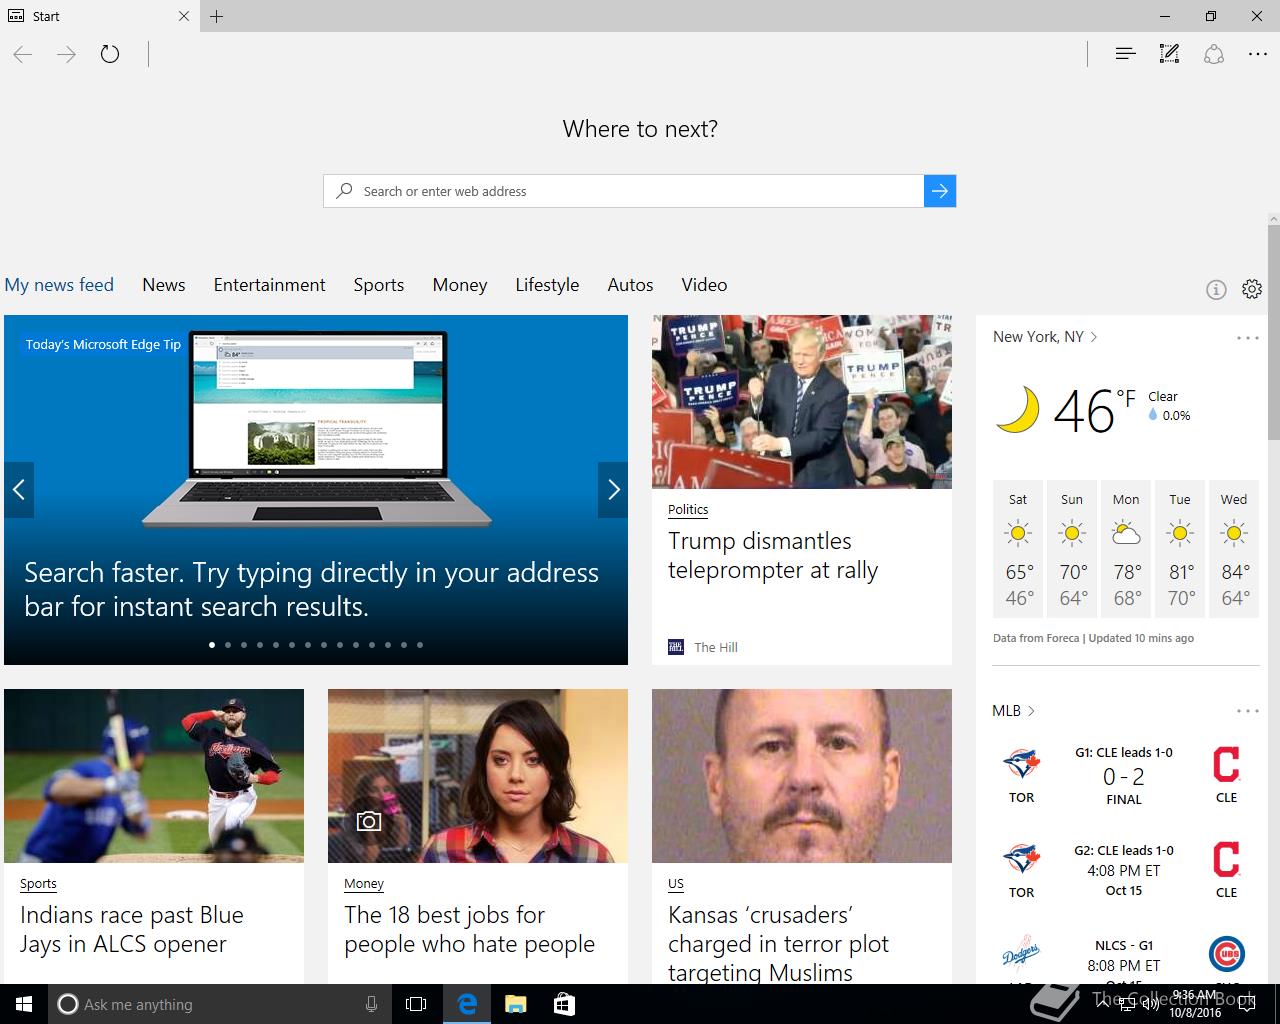Open the More actions ellipsis menu

(1258, 54)
